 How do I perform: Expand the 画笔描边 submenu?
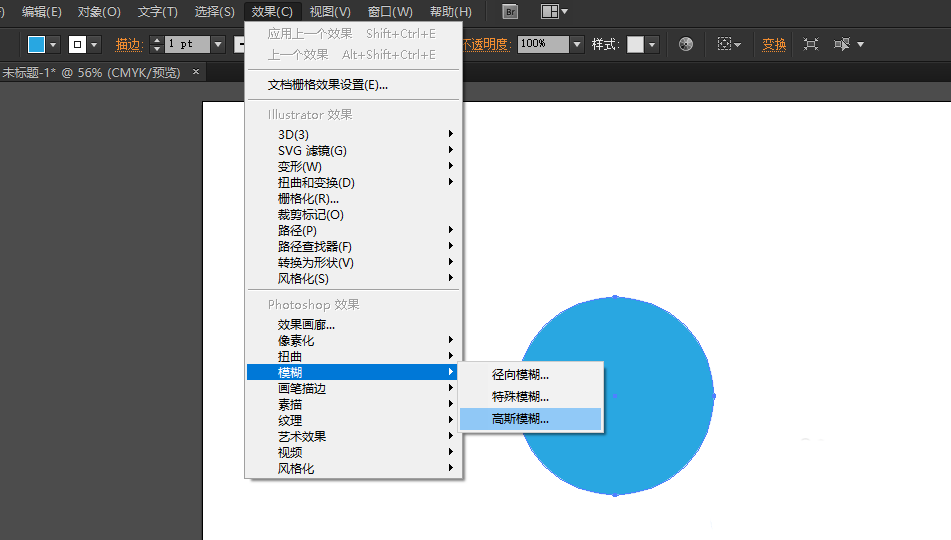tap(353, 388)
